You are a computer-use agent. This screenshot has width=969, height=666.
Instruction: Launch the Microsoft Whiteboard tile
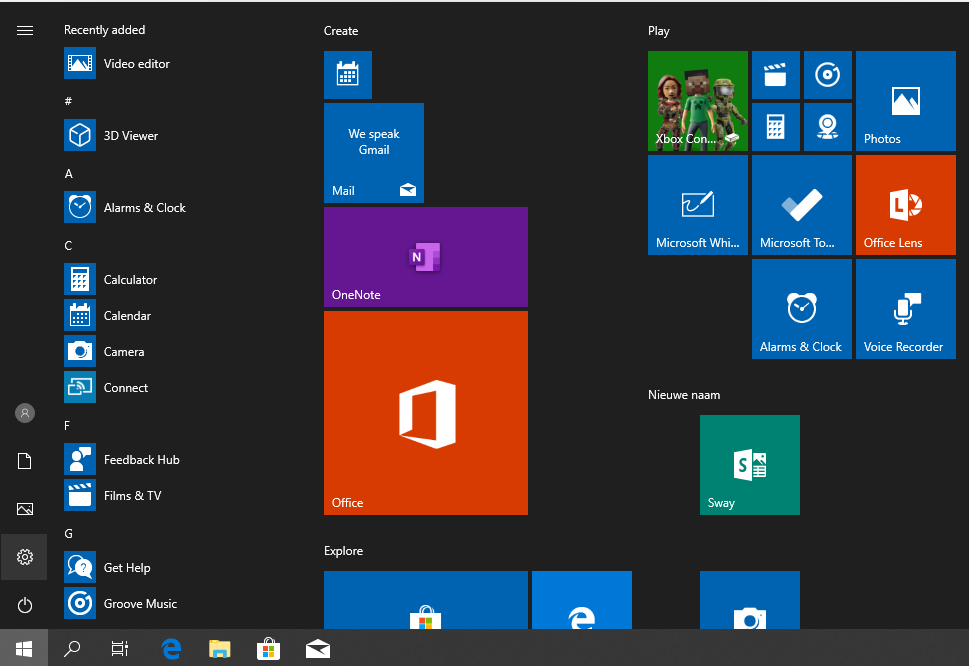click(x=698, y=204)
